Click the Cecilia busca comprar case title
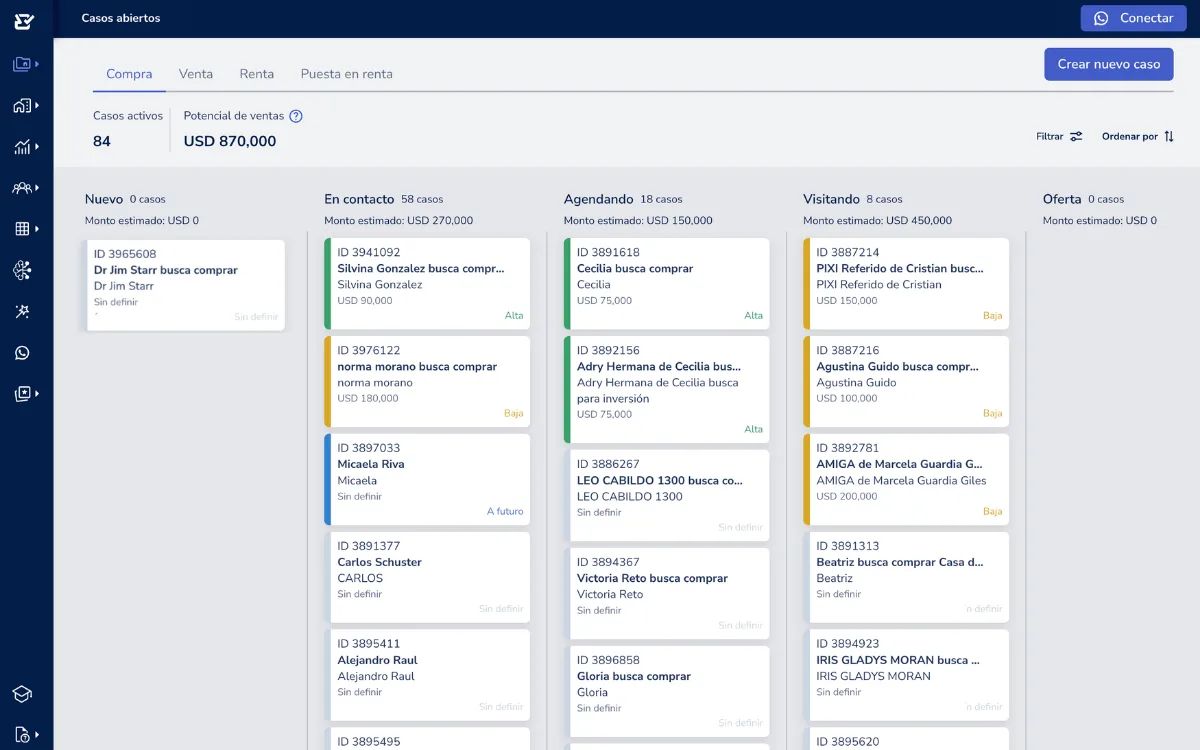The height and width of the screenshot is (750, 1200). 635,268
